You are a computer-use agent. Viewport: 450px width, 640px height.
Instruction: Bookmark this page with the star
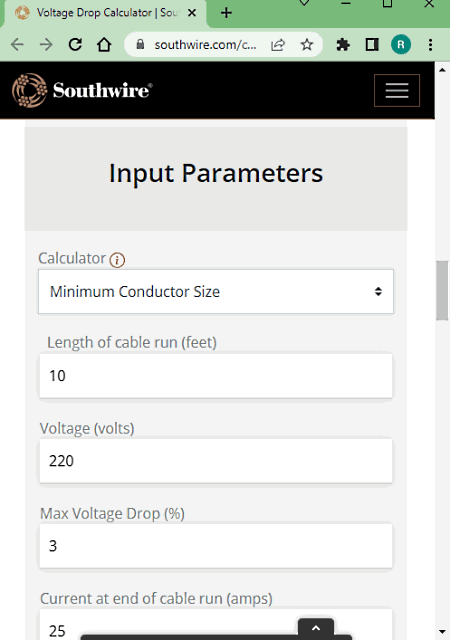coord(307,44)
